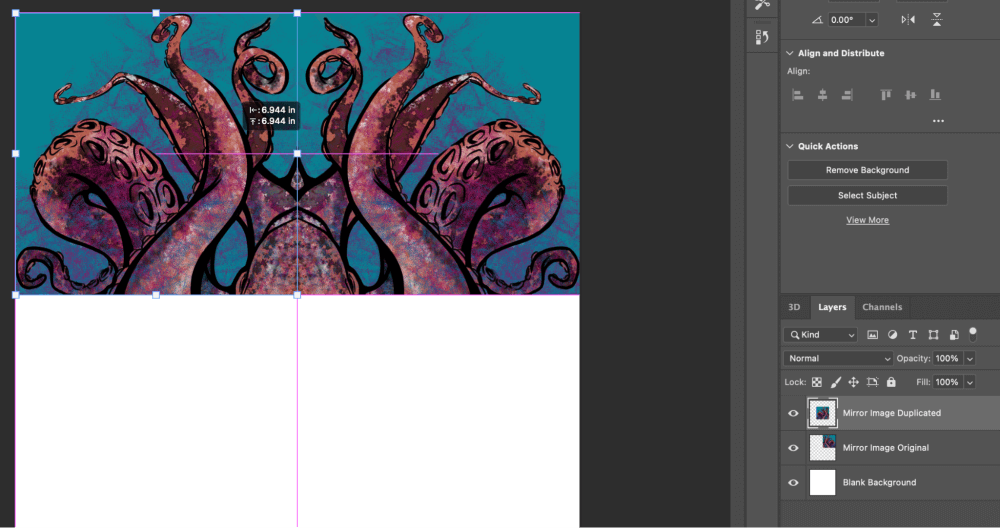Viewport: 1000px width, 528px height.
Task: Click the View More link
Action: pos(867,220)
